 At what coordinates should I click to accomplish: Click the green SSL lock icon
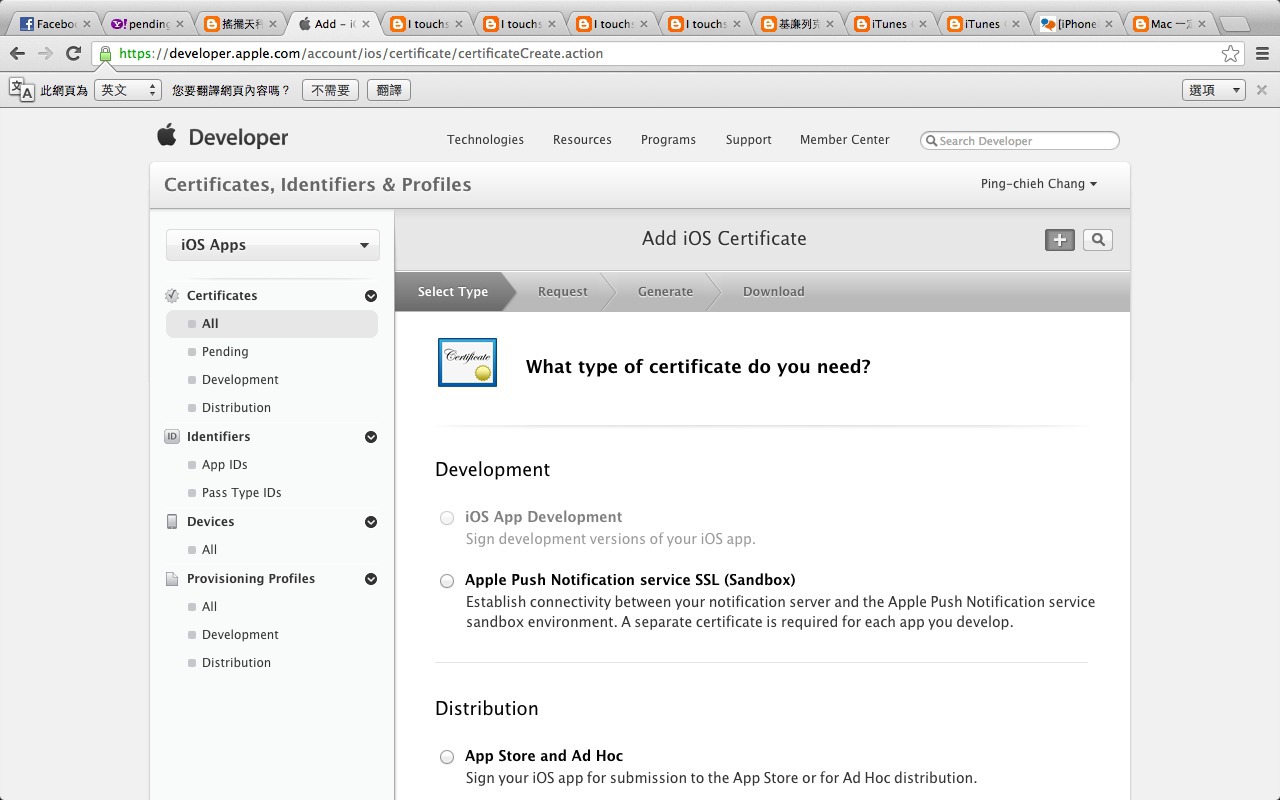105,54
